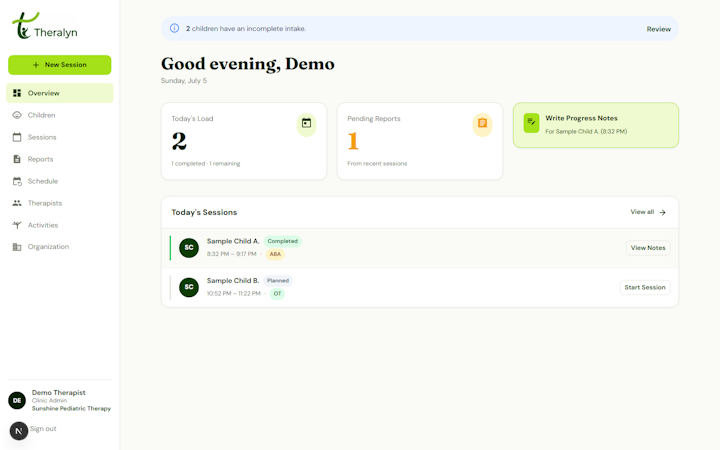Image resolution: width=720 pixels, height=450 pixels.
Task: Click the Demo Therapist name
Action: (x=59, y=393)
